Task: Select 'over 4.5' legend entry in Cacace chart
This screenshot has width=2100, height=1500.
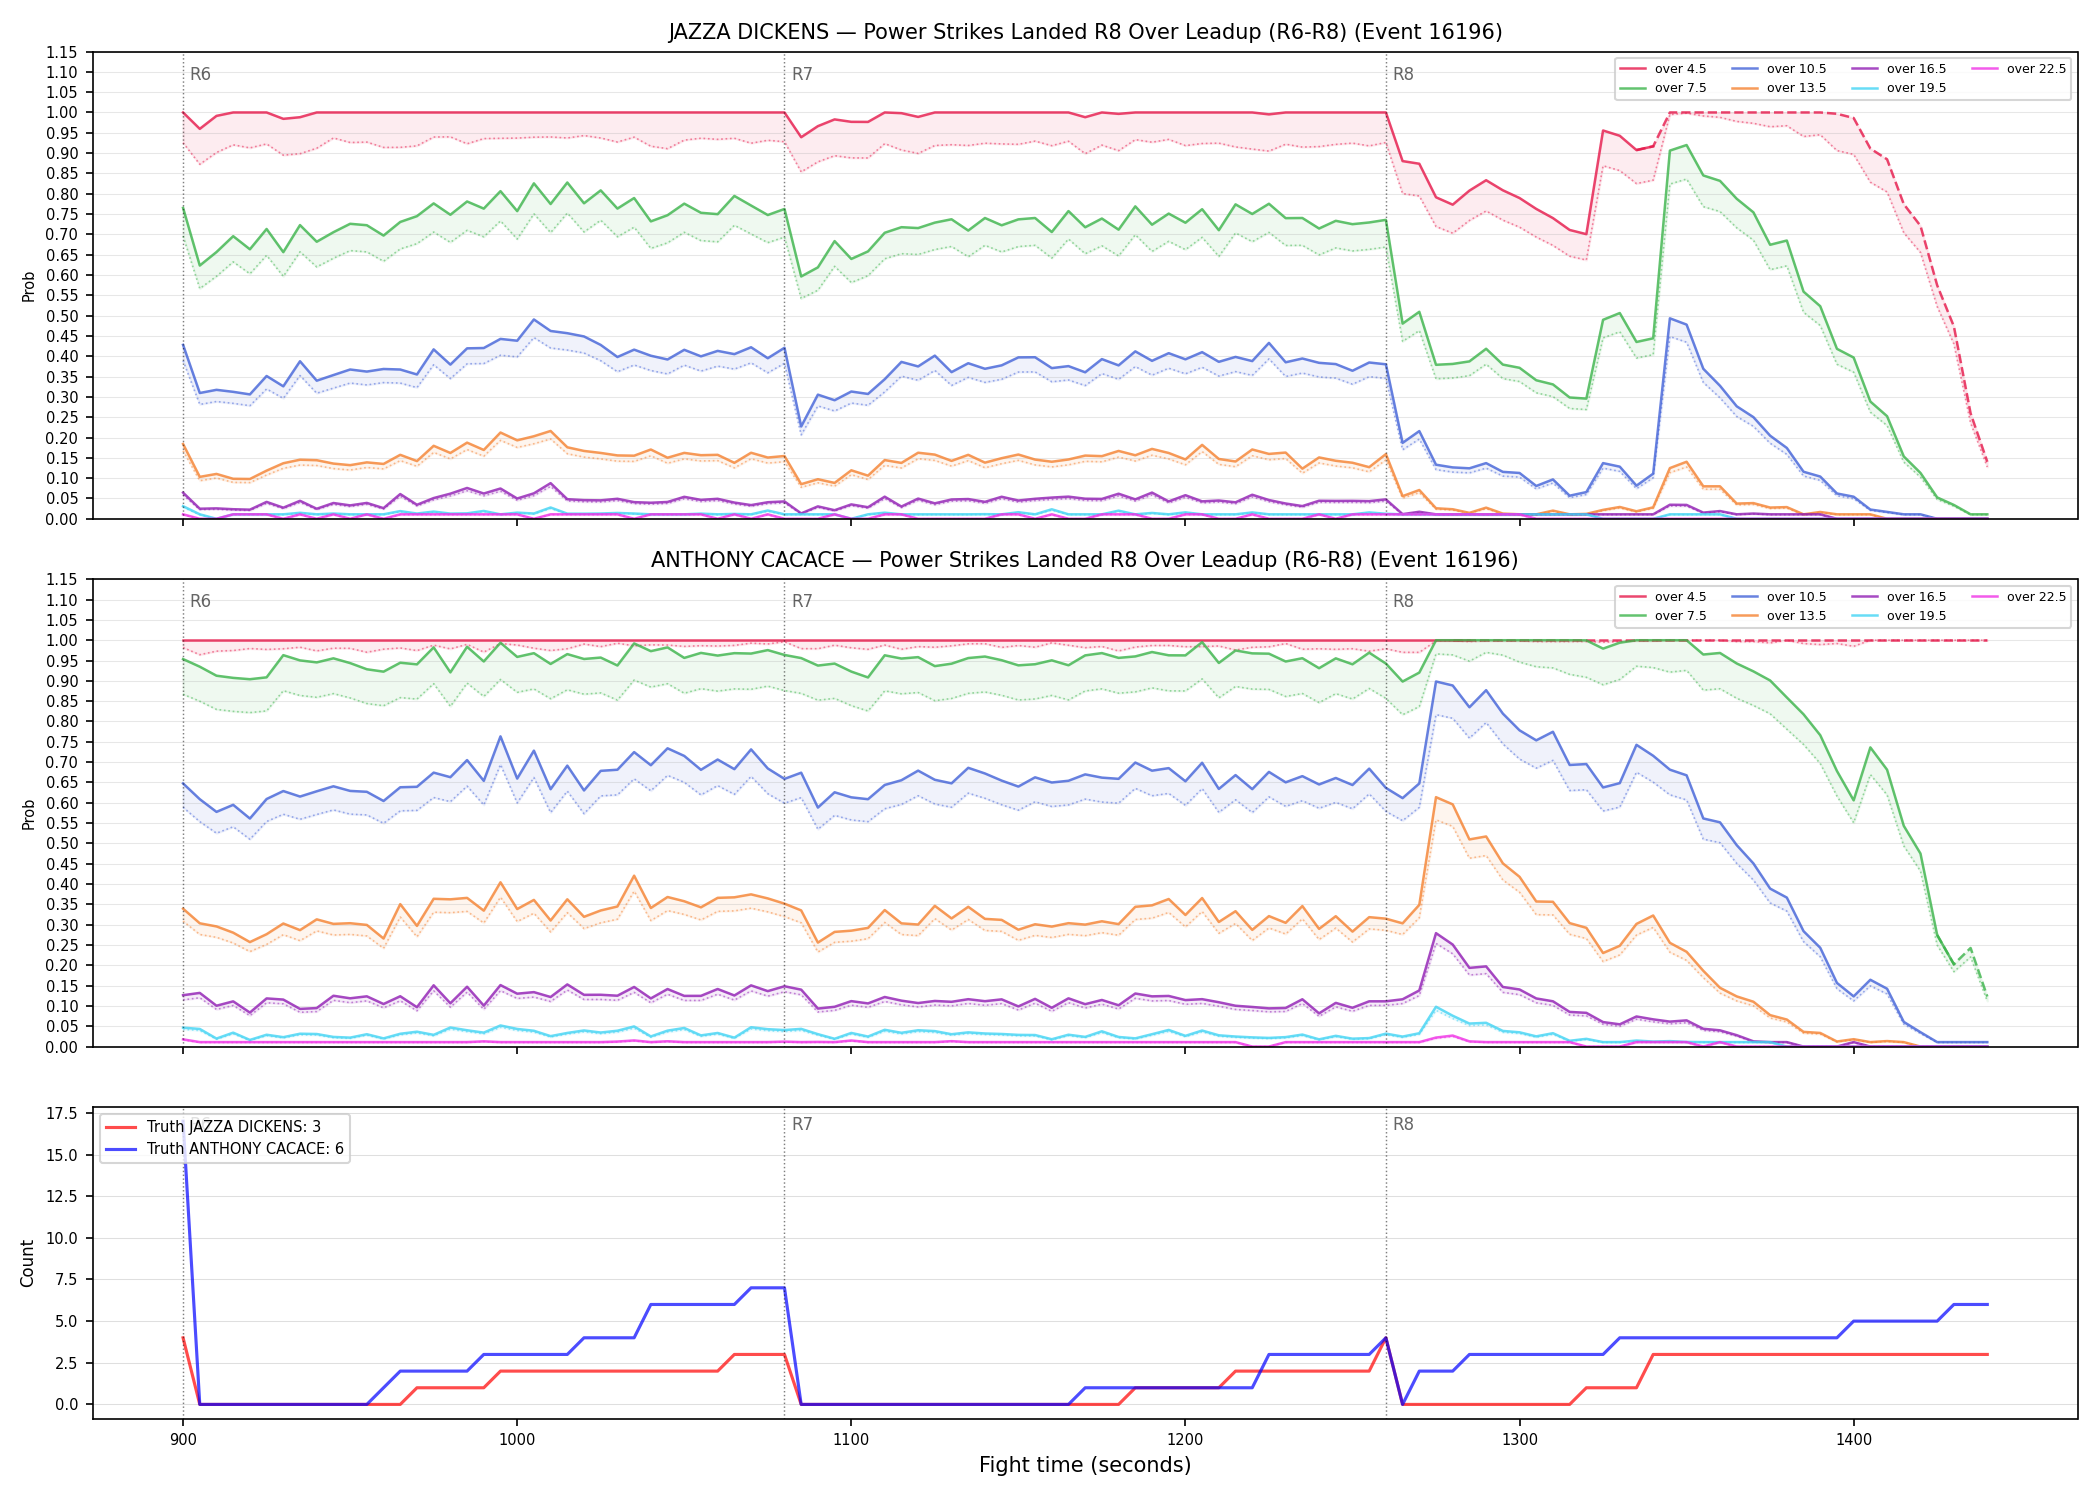Action: (1663, 597)
